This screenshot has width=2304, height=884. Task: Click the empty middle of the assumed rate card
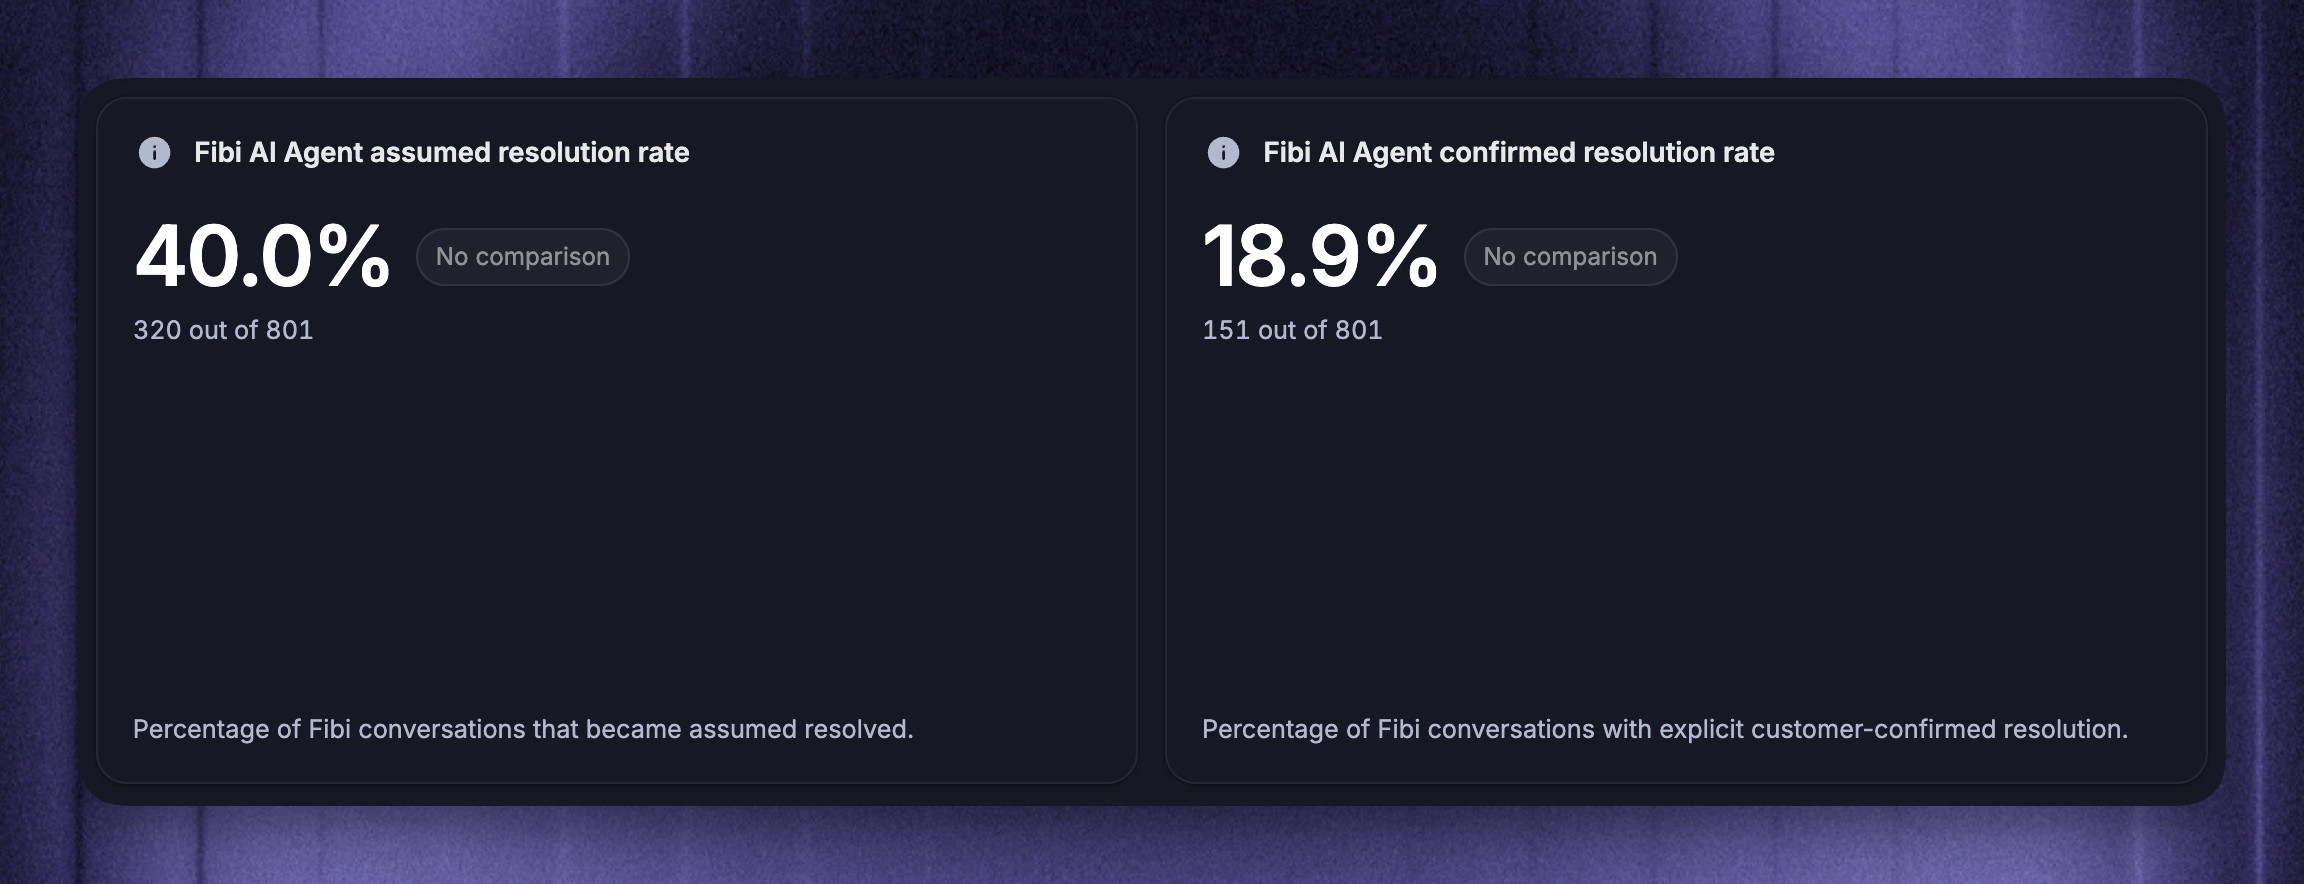tap(617, 520)
